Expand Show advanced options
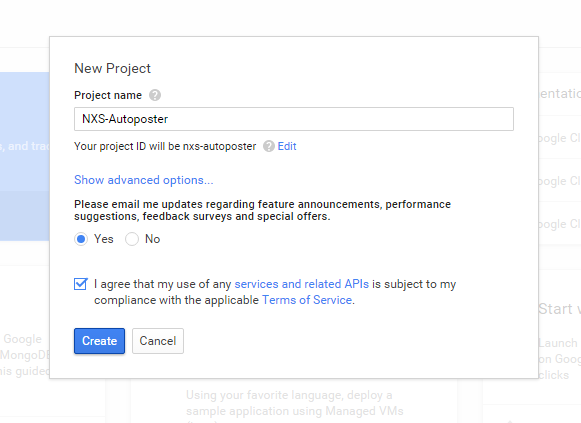The image size is (581, 423). [144, 180]
